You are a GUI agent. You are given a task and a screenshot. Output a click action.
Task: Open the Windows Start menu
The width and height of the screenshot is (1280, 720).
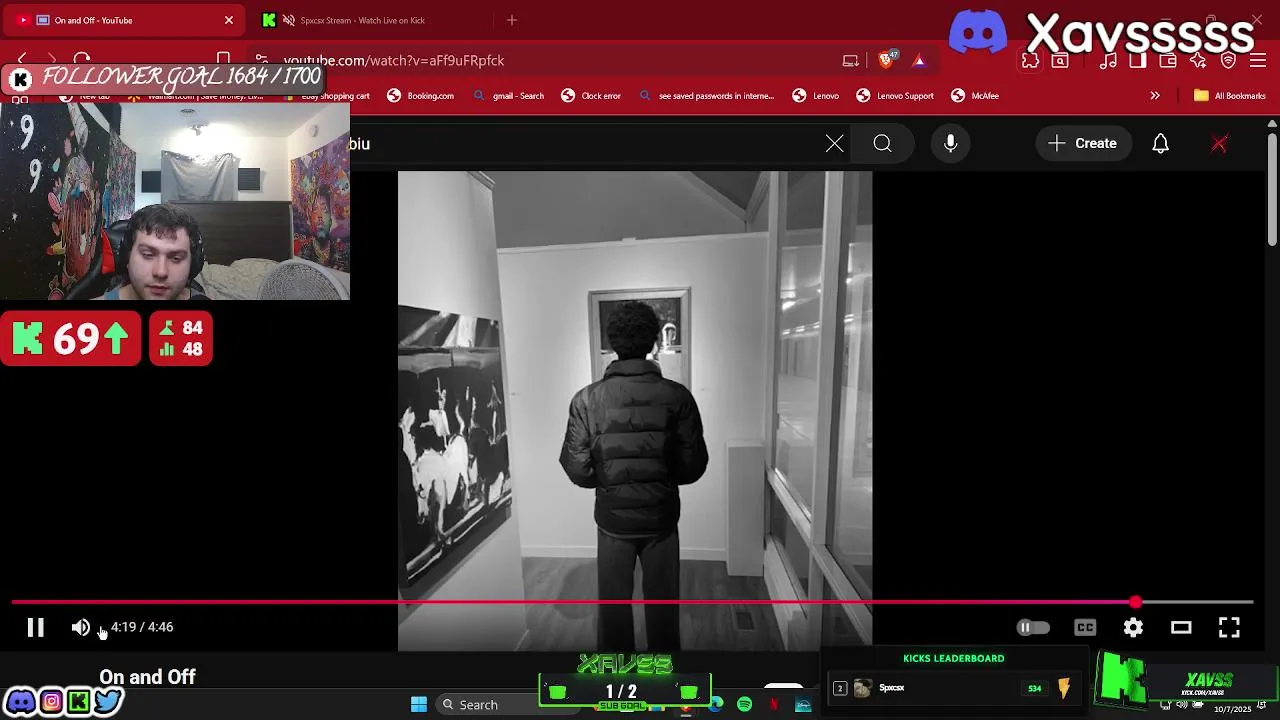(419, 705)
